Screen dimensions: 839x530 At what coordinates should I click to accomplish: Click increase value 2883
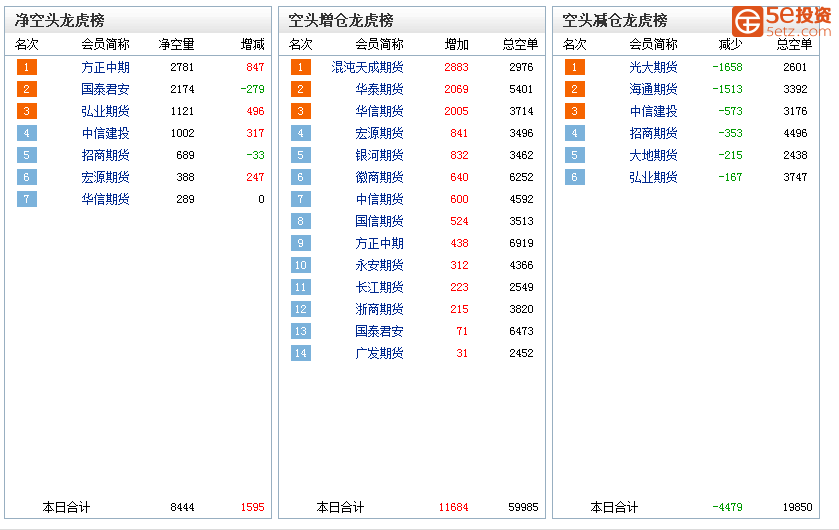456,67
